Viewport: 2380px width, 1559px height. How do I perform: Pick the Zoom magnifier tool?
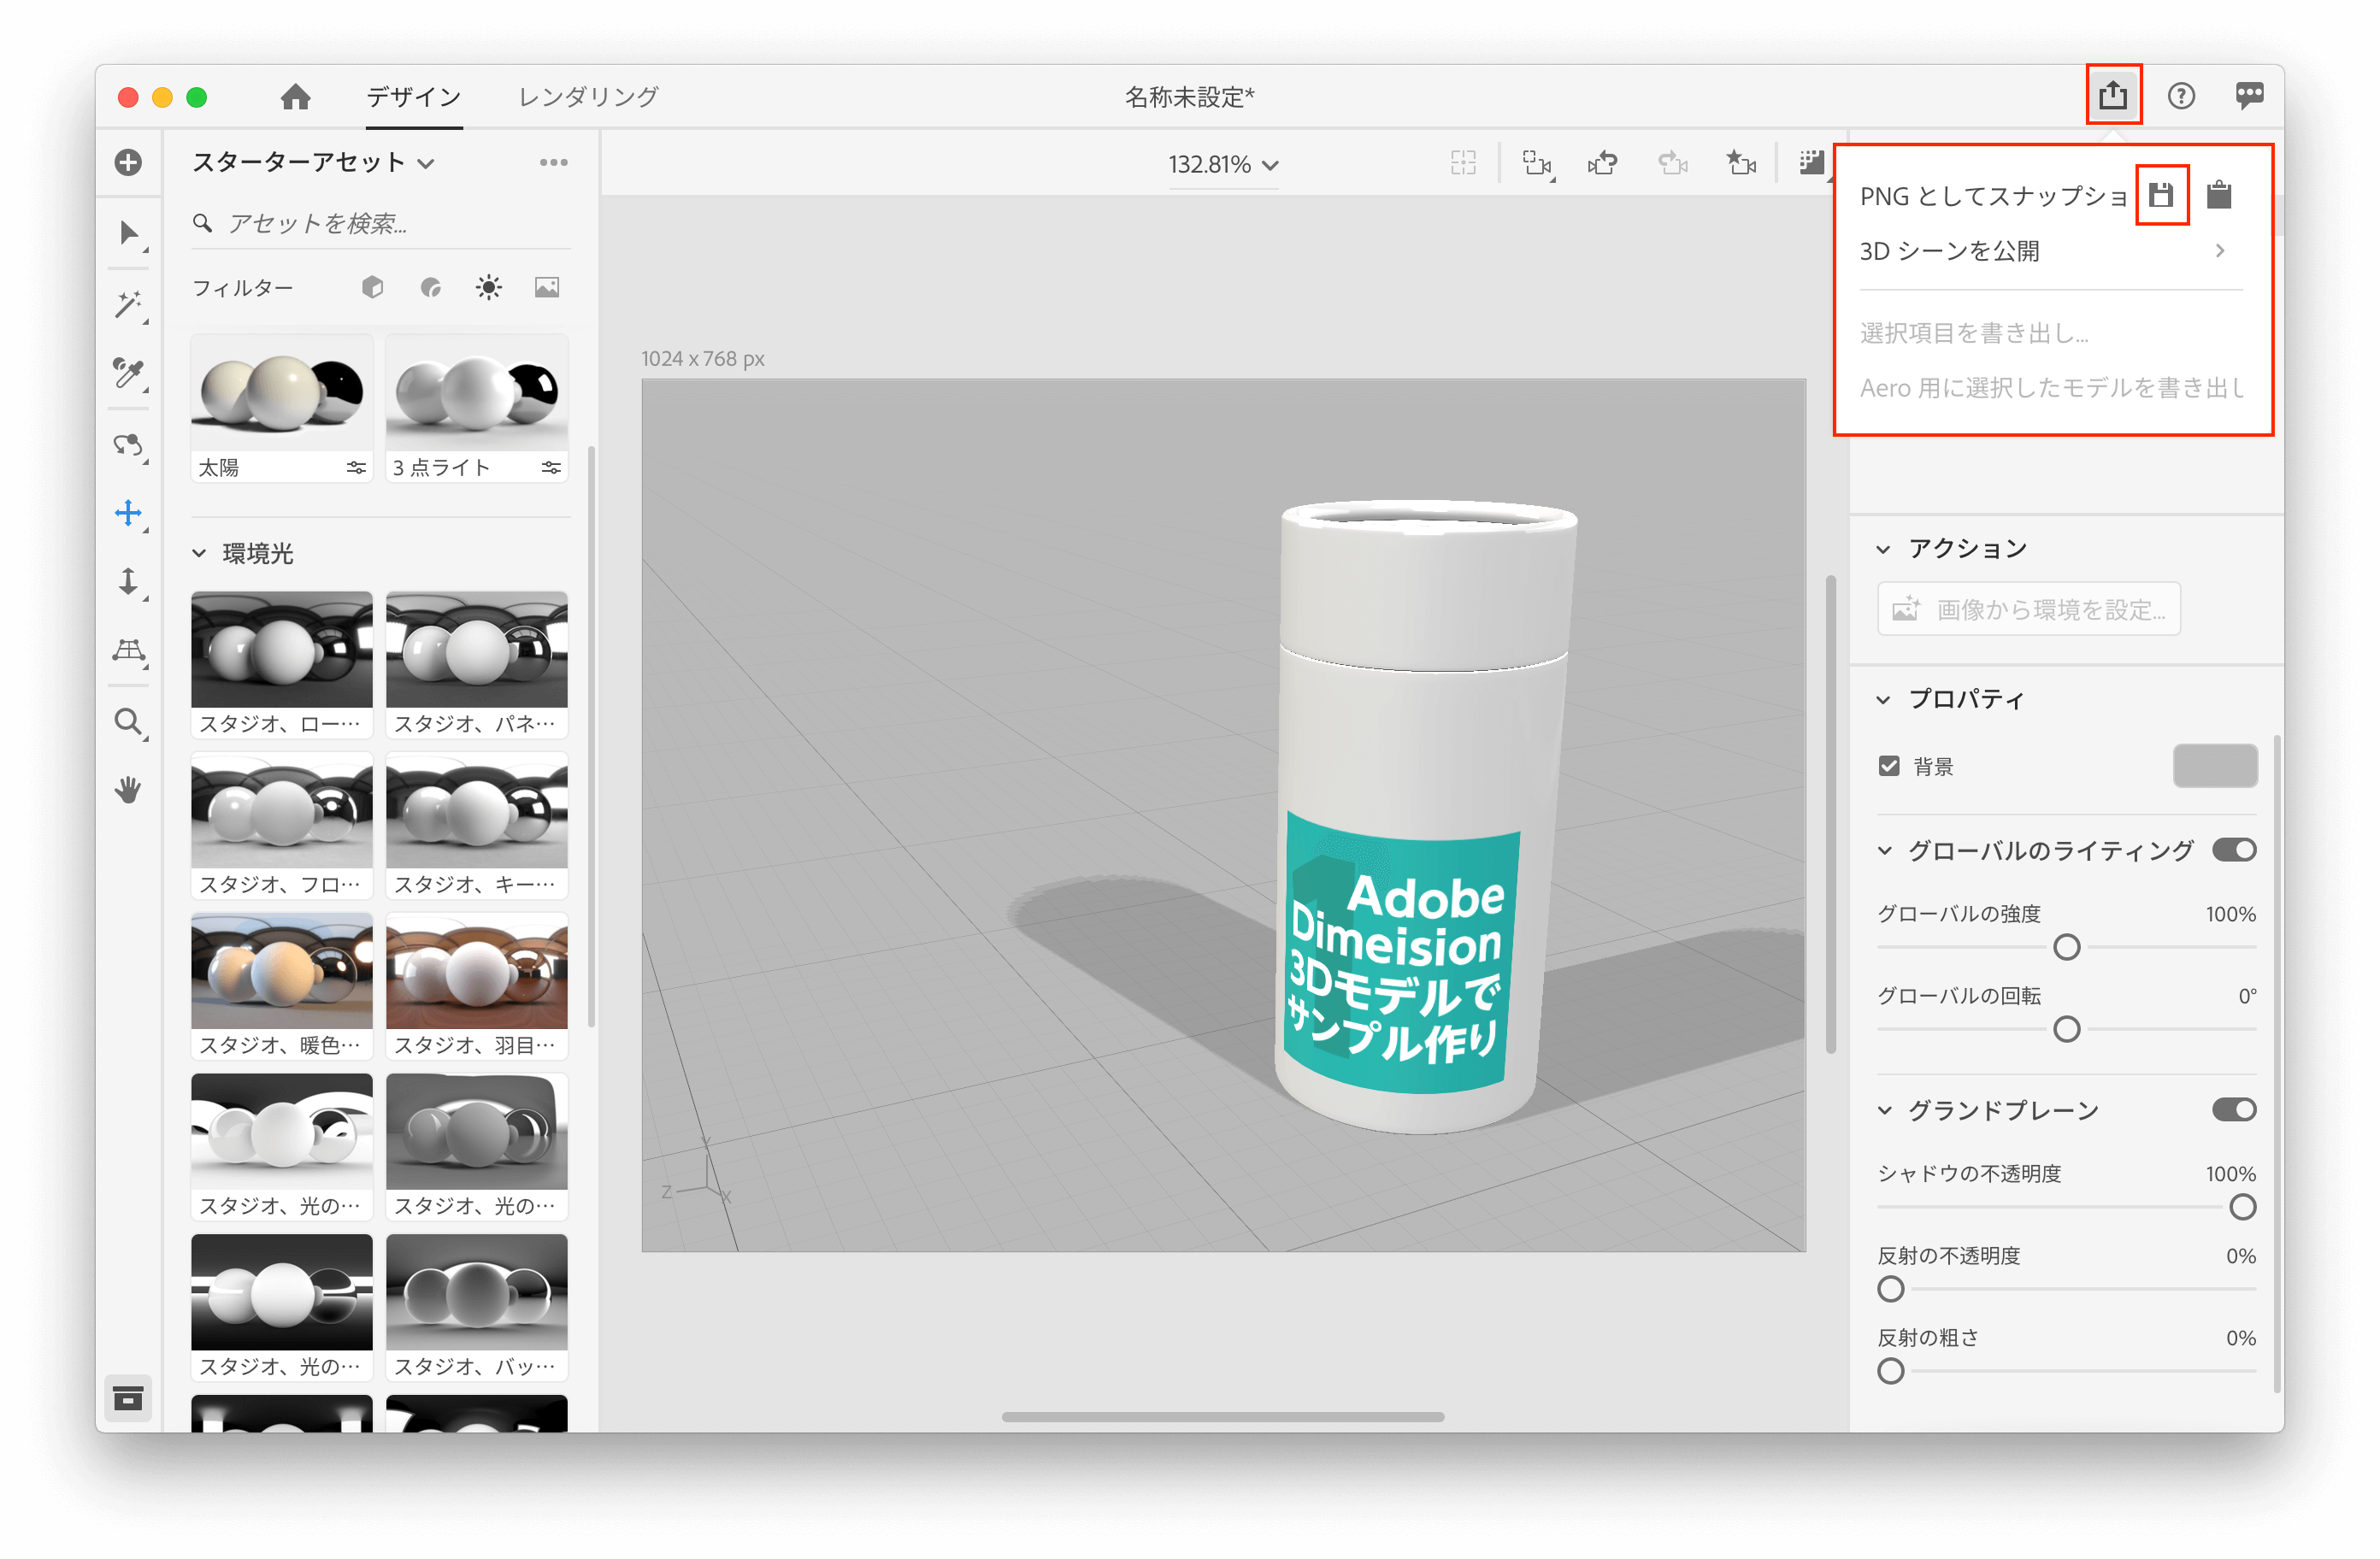[x=128, y=722]
